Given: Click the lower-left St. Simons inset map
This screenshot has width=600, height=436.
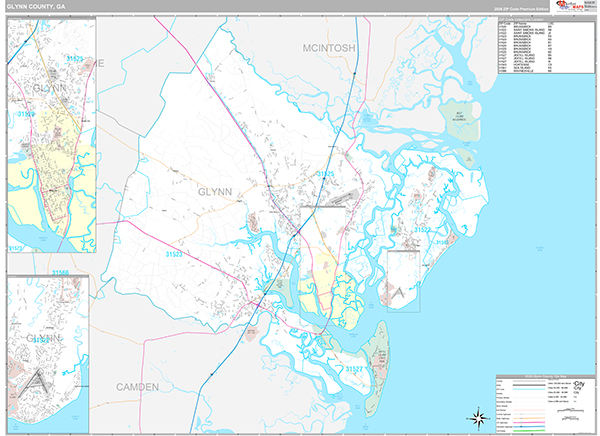Looking at the screenshot, I should 48,354.
